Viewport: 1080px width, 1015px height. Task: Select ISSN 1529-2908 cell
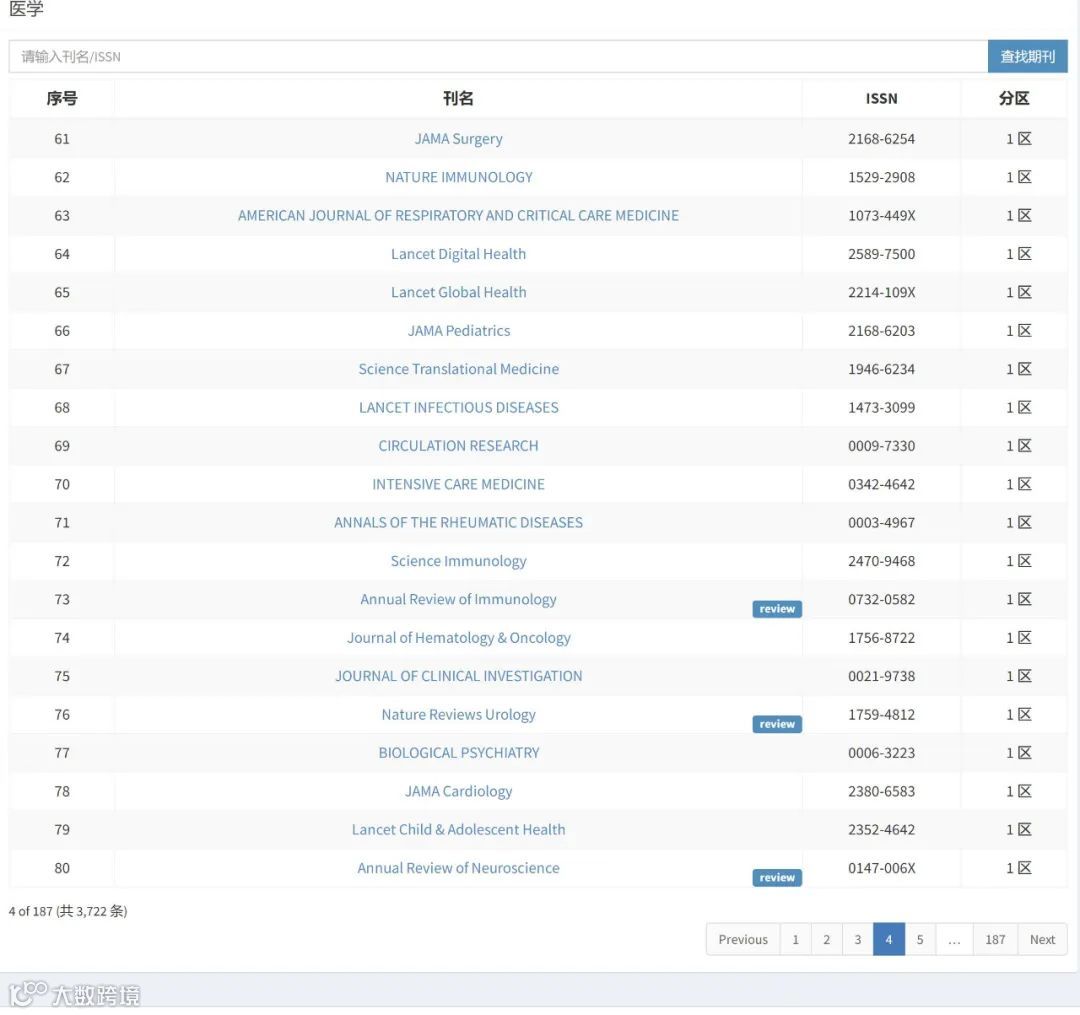click(x=882, y=177)
